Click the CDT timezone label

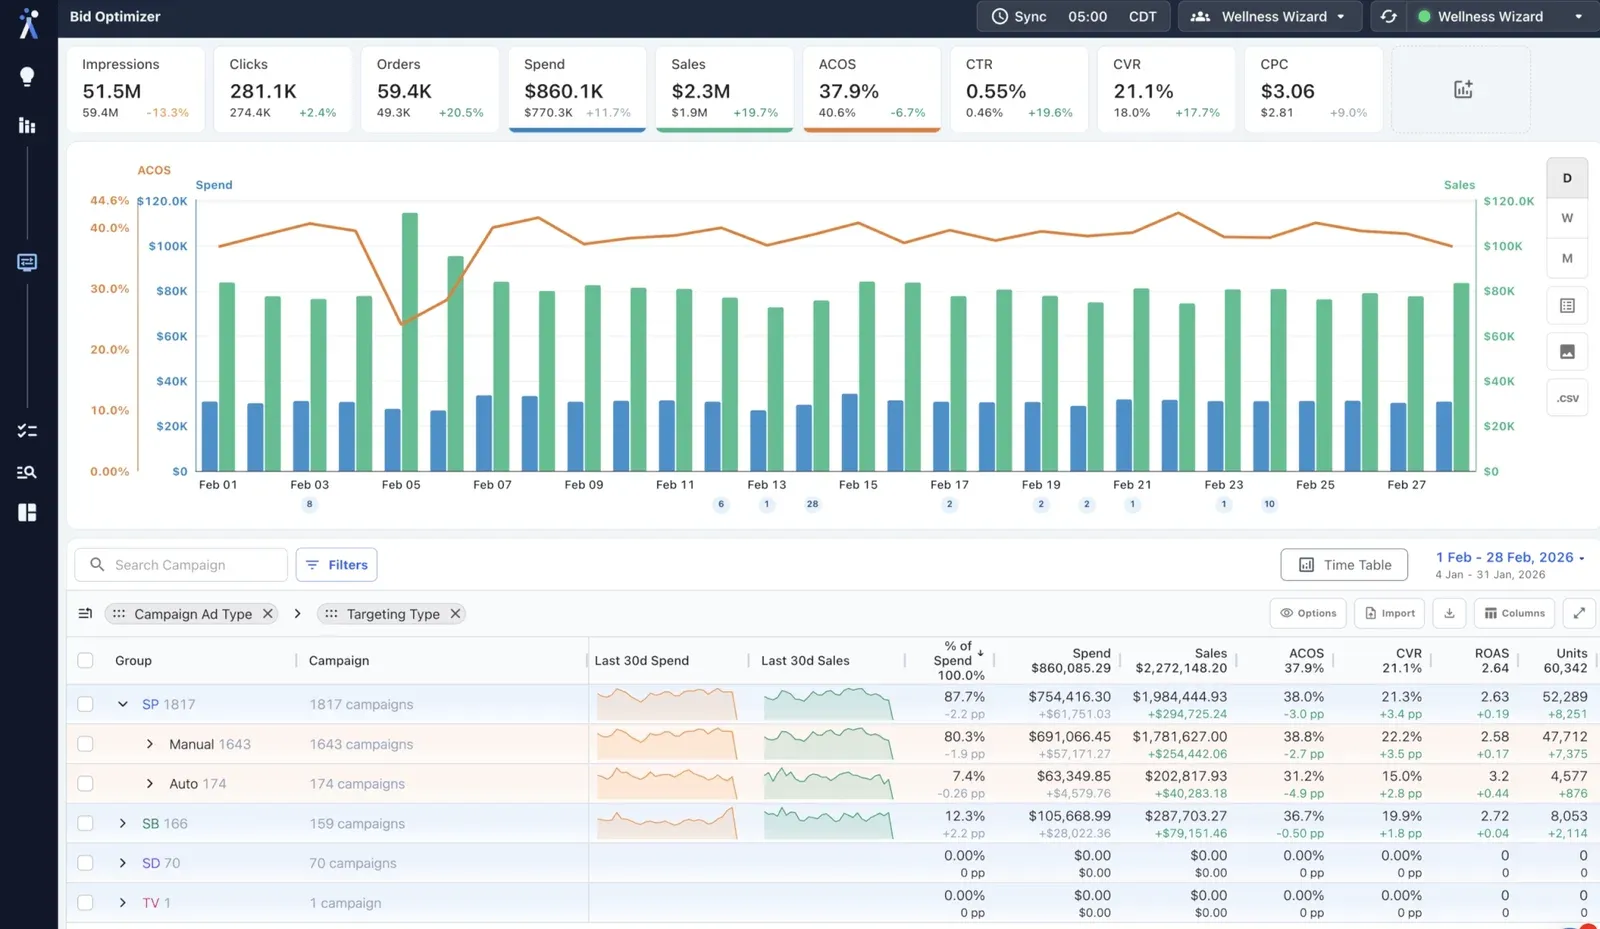tap(1142, 16)
